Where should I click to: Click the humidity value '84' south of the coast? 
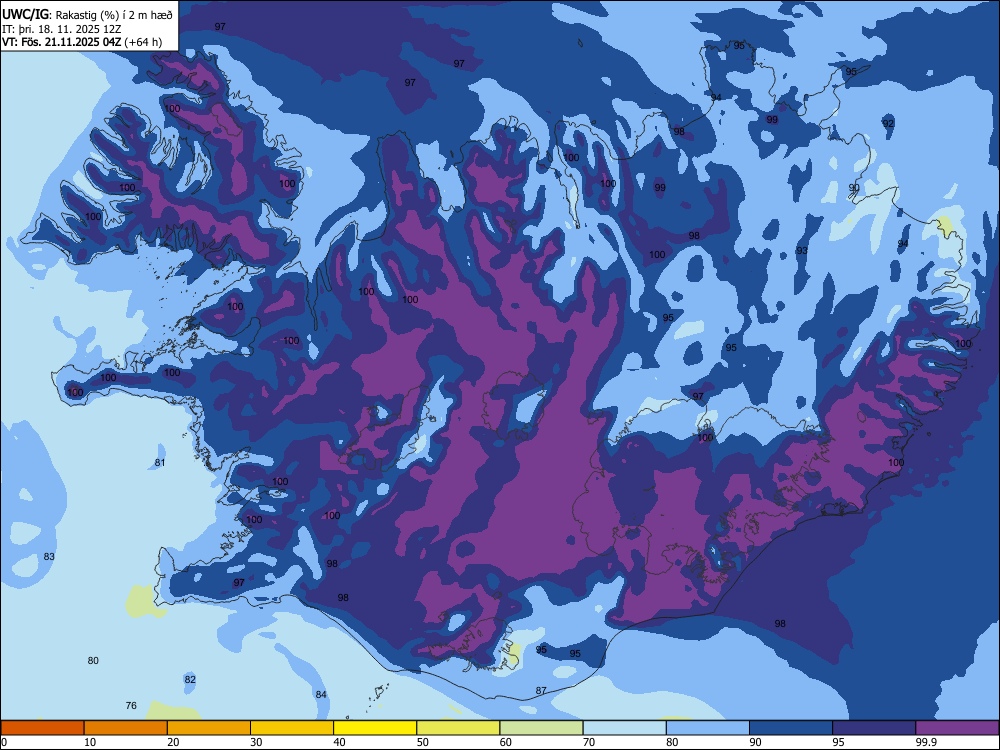click(x=321, y=695)
